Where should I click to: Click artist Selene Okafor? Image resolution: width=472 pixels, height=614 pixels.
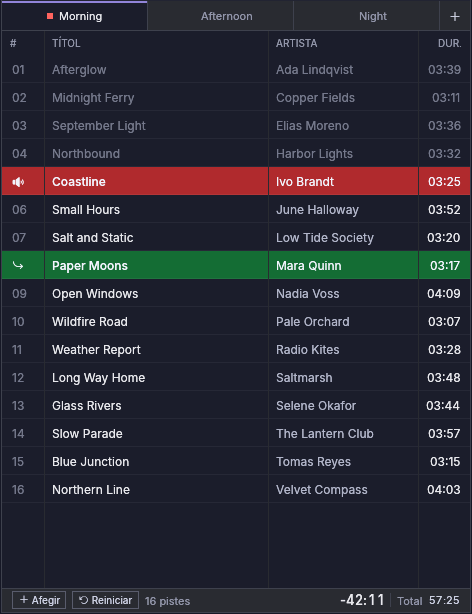pyautogui.click(x=316, y=405)
